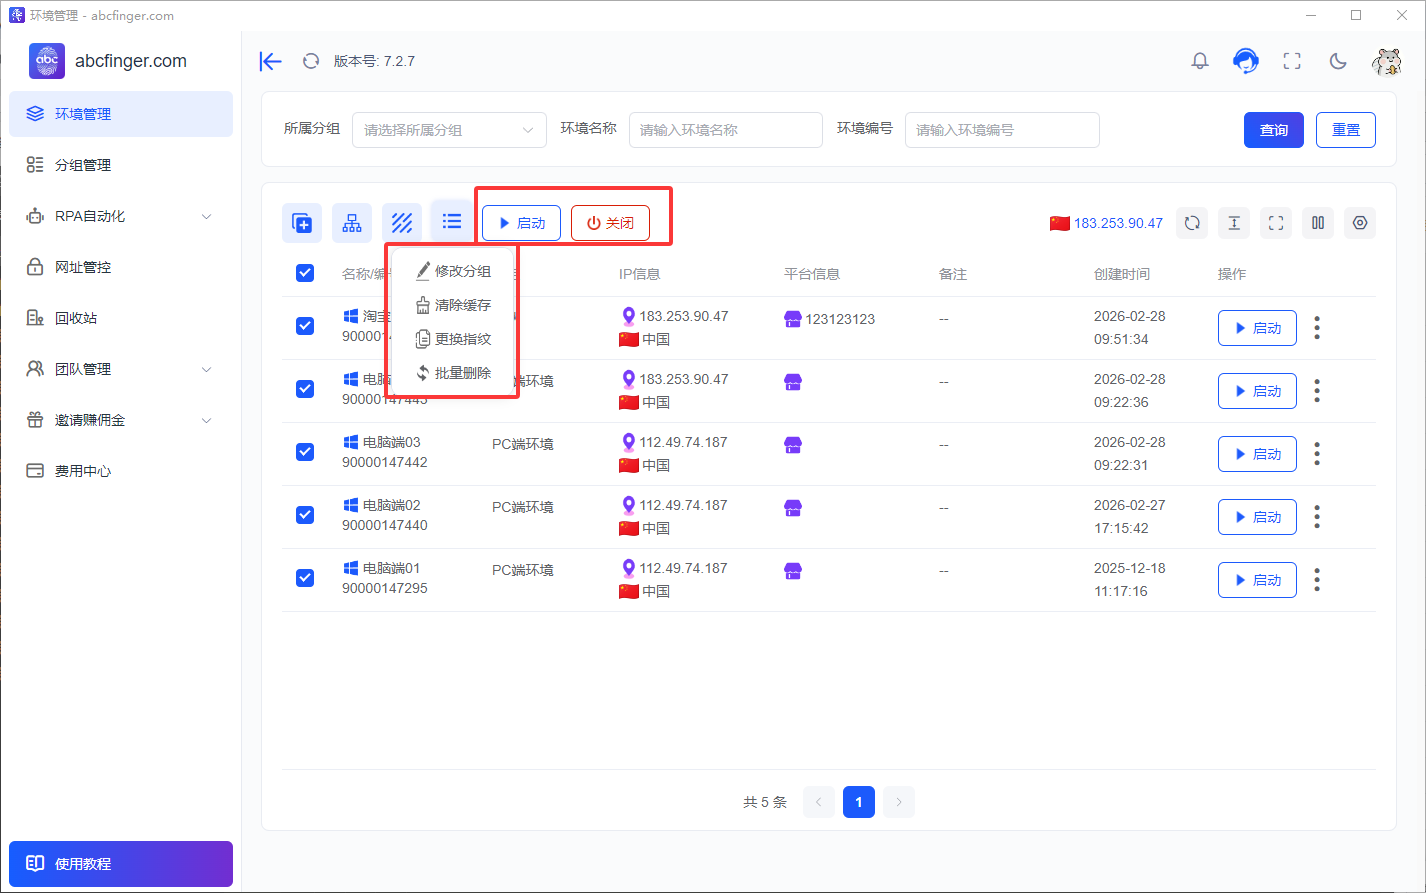Collapse sidebar with the left arrow icon
The image size is (1426, 893).
tap(270, 61)
